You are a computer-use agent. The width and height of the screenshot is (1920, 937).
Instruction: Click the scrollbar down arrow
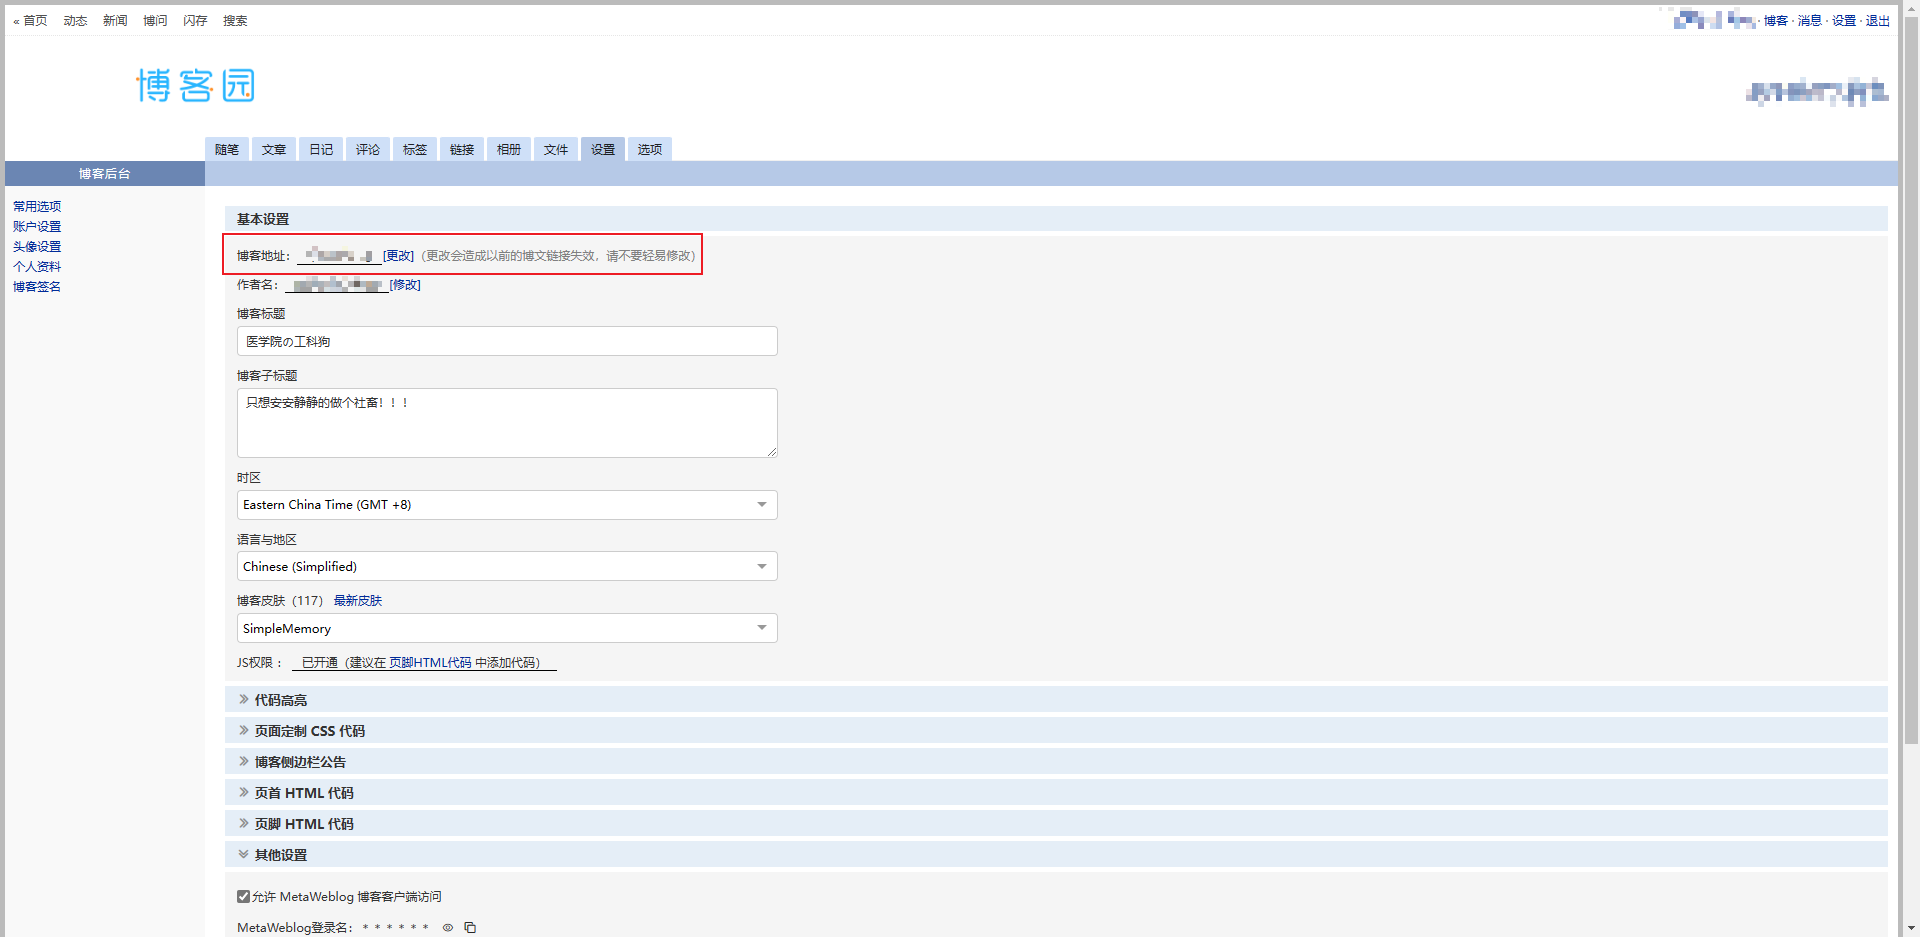click(1911, 929)
